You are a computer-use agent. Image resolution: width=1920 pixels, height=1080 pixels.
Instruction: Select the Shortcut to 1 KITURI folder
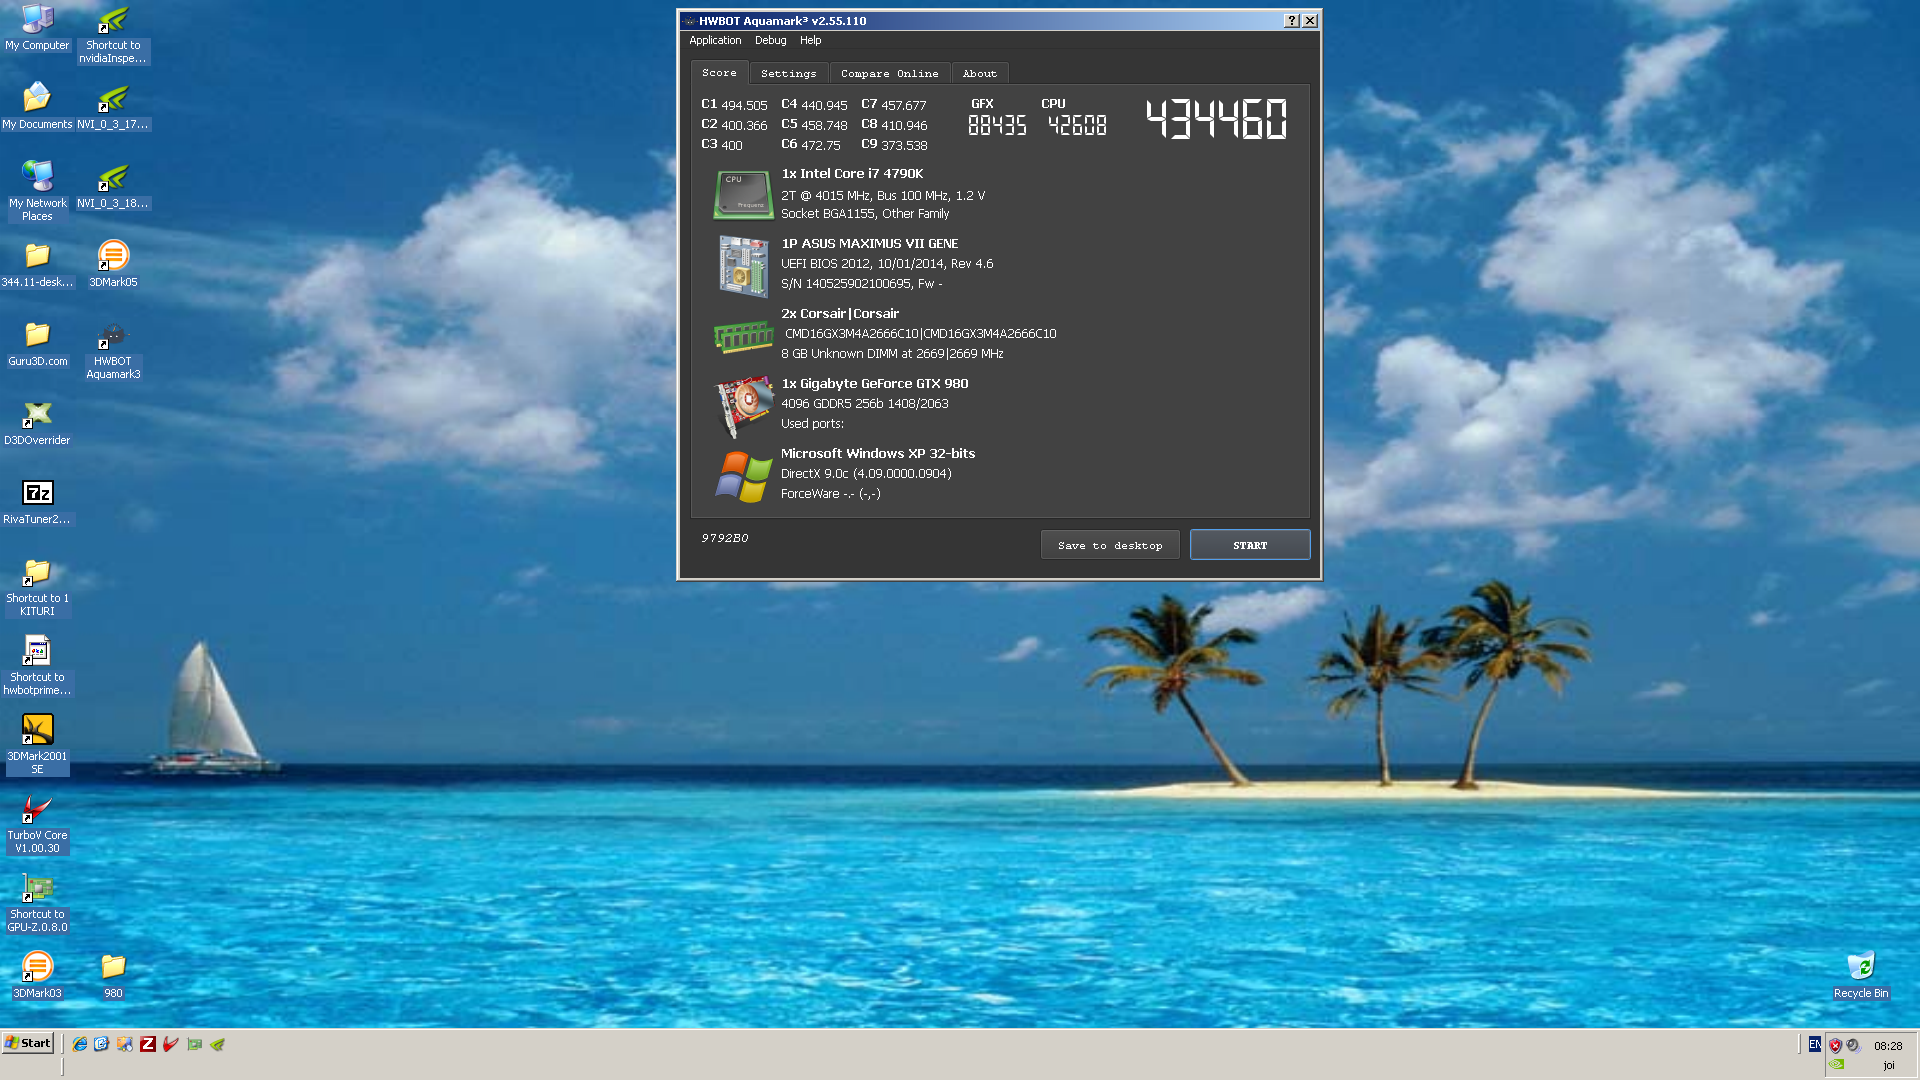37,587
